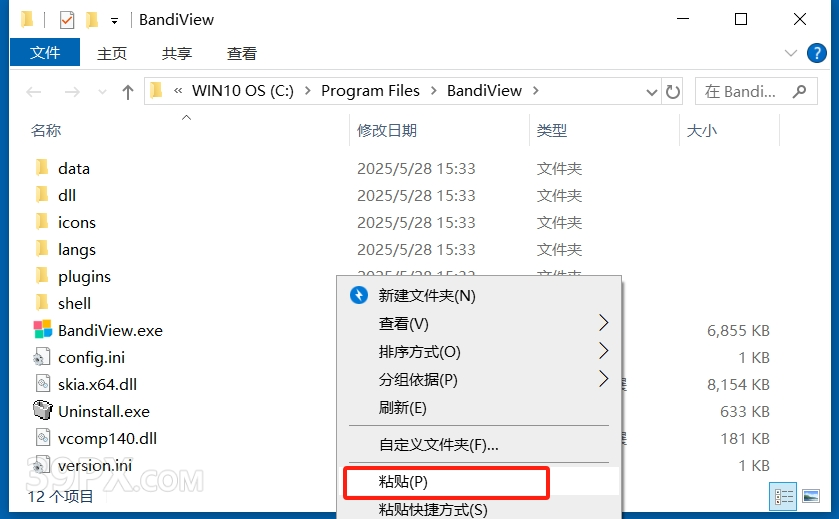Select the config.ini file name
Viewport: 839px width, 519px height.
click(x=91, y=357)
